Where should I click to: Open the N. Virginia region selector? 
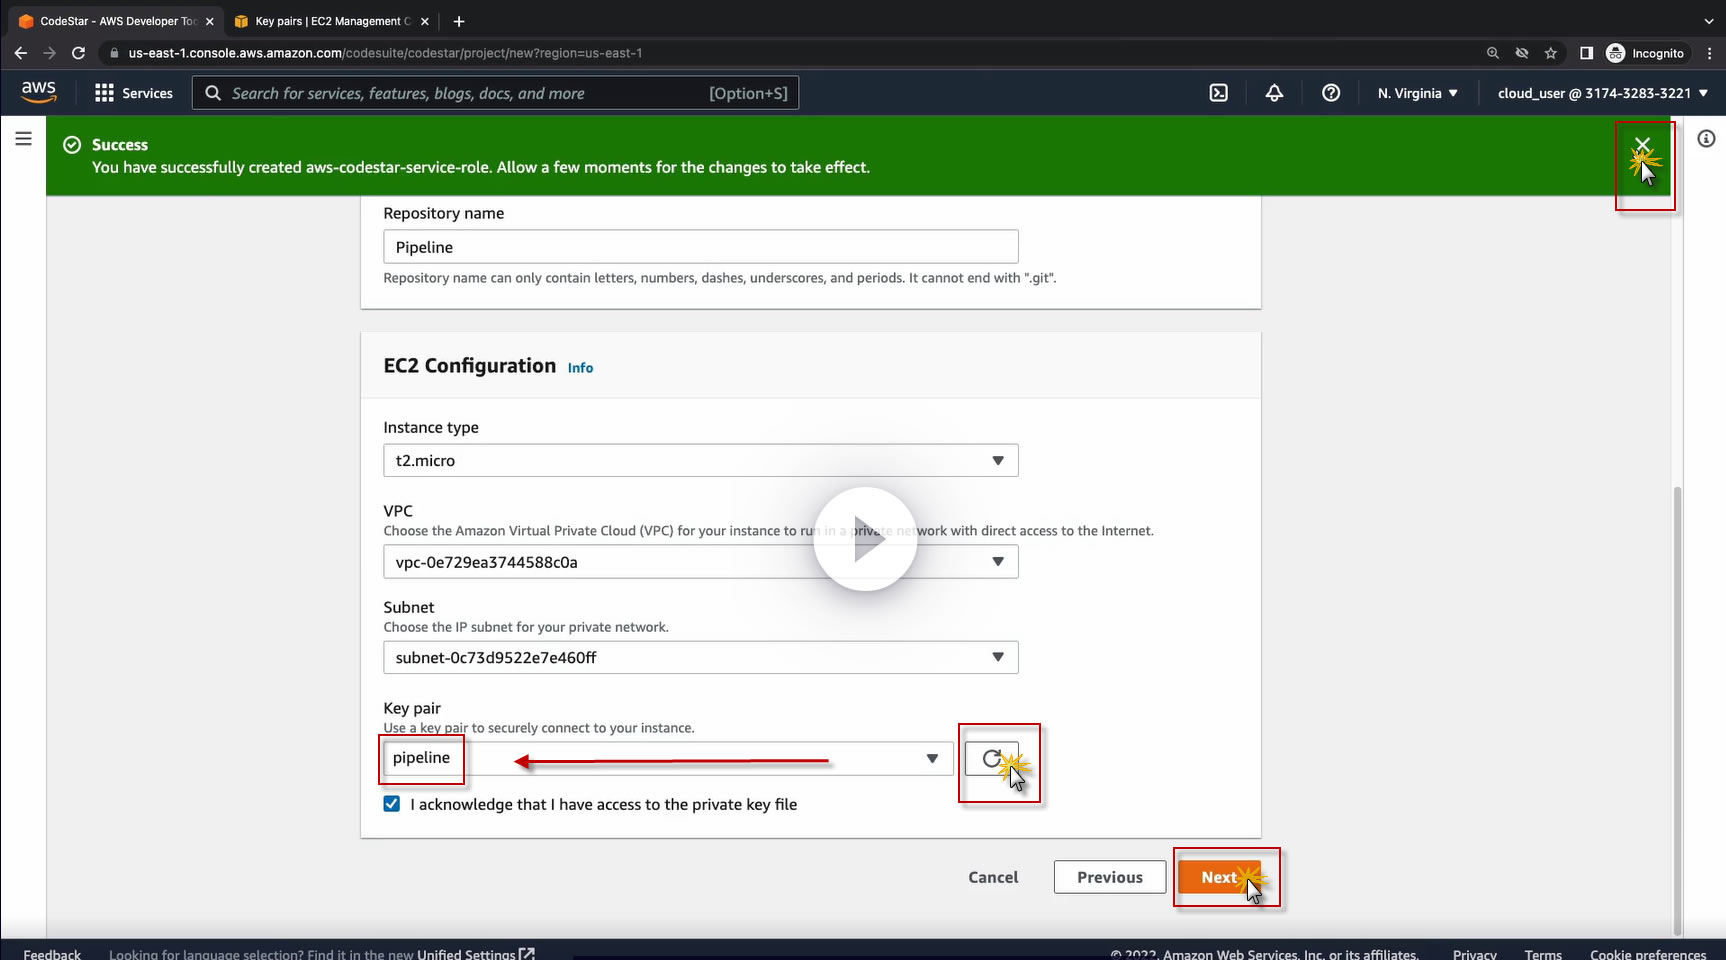click(1417, 93)
